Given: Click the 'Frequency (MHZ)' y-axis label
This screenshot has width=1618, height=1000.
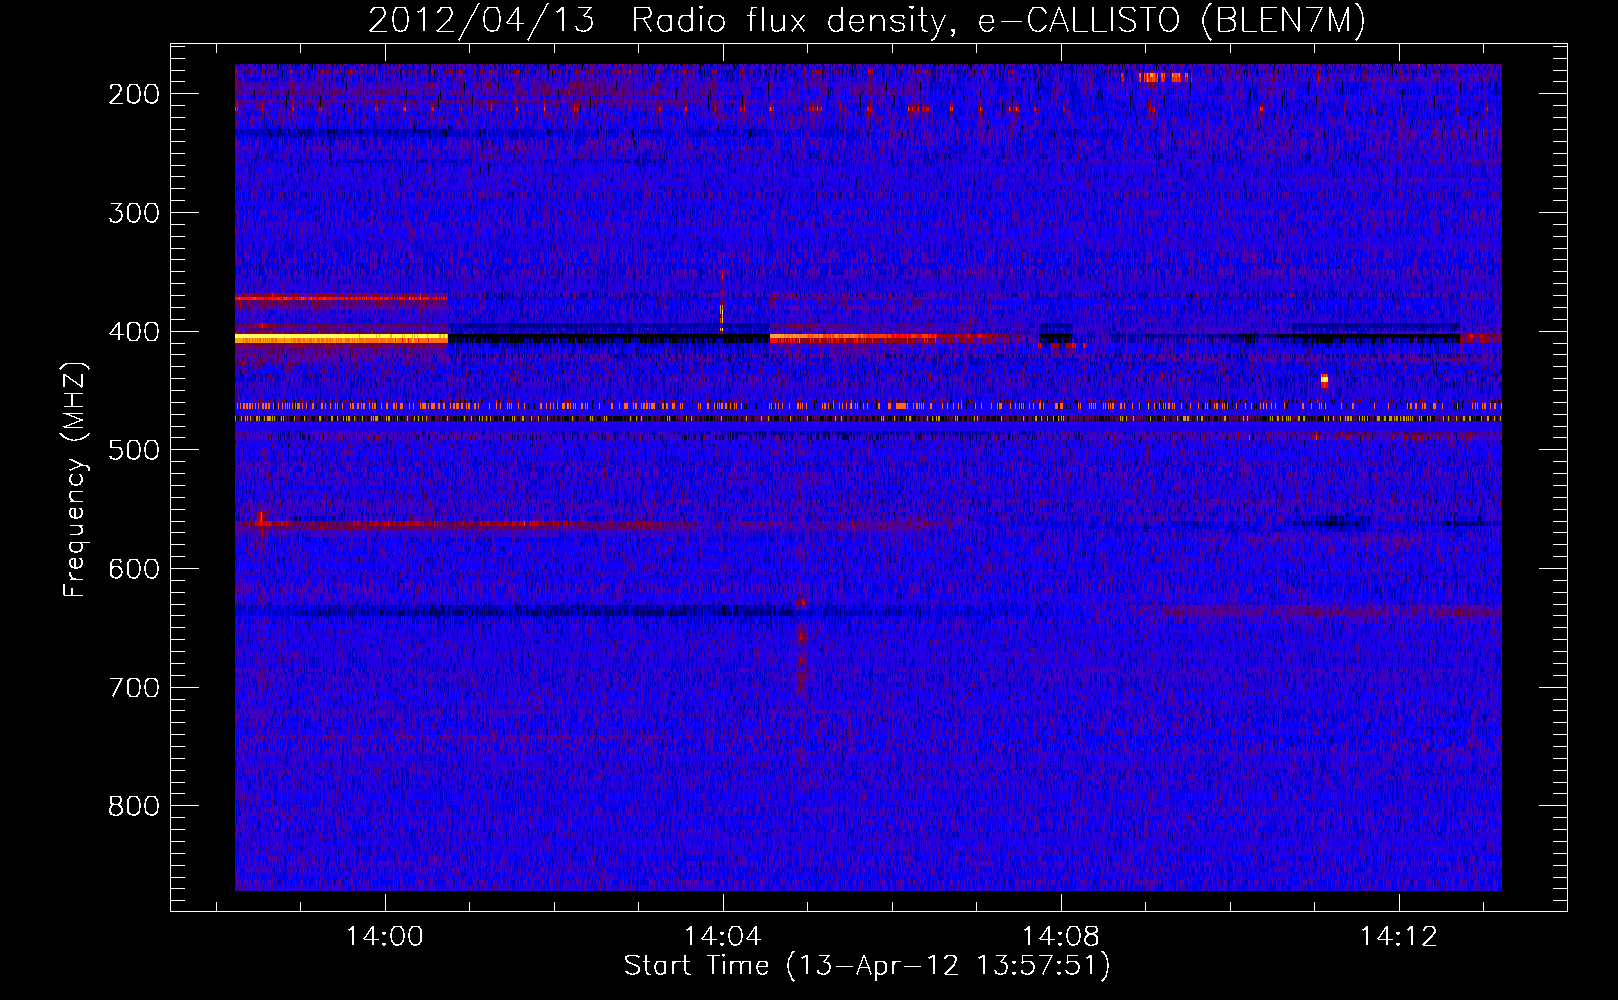Looking at the screenshot, I should click(75, 480).
